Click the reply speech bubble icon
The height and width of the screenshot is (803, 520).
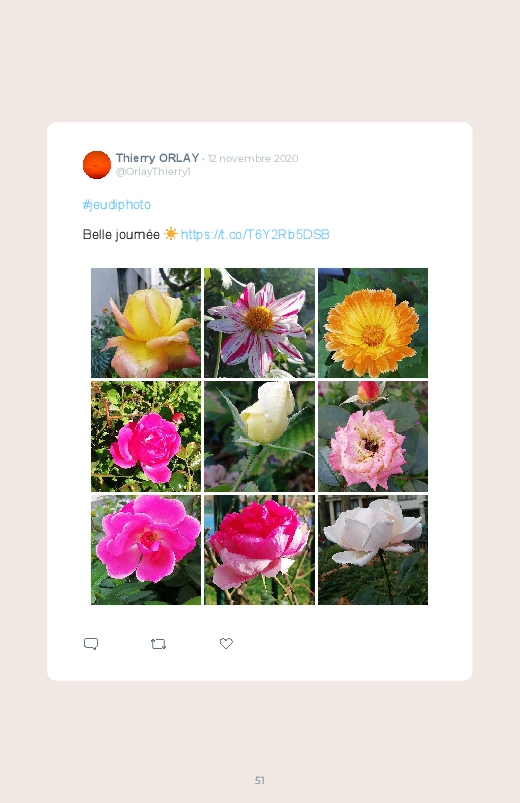[x=91, y=644]
